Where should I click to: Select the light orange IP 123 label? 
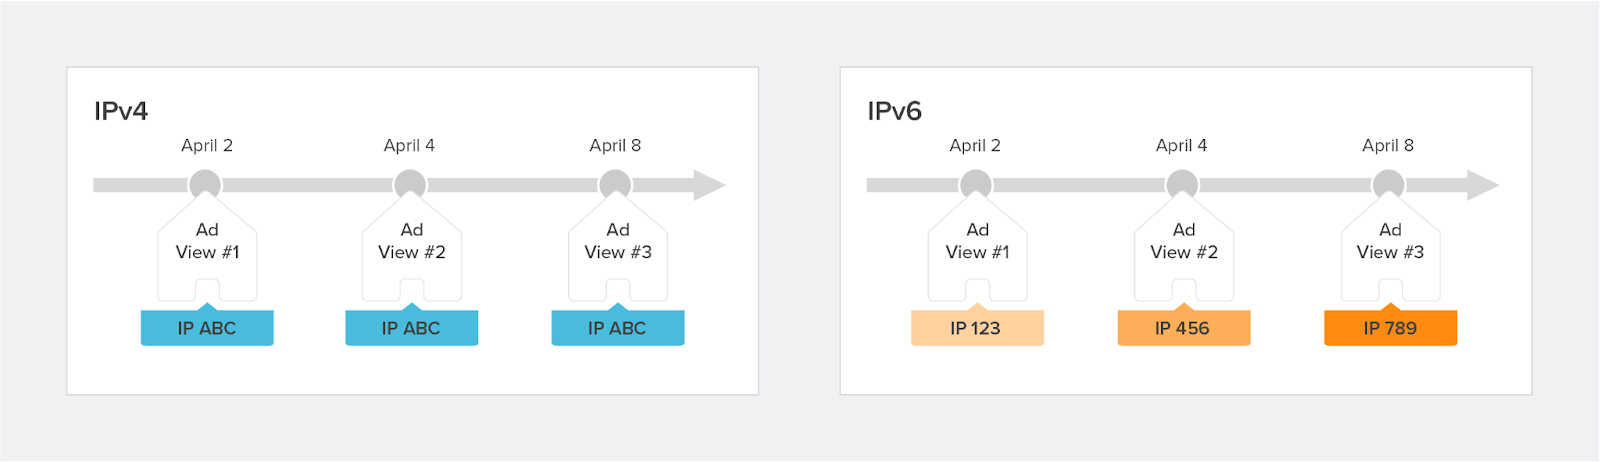pyautogui.click(x=977, y=327)
